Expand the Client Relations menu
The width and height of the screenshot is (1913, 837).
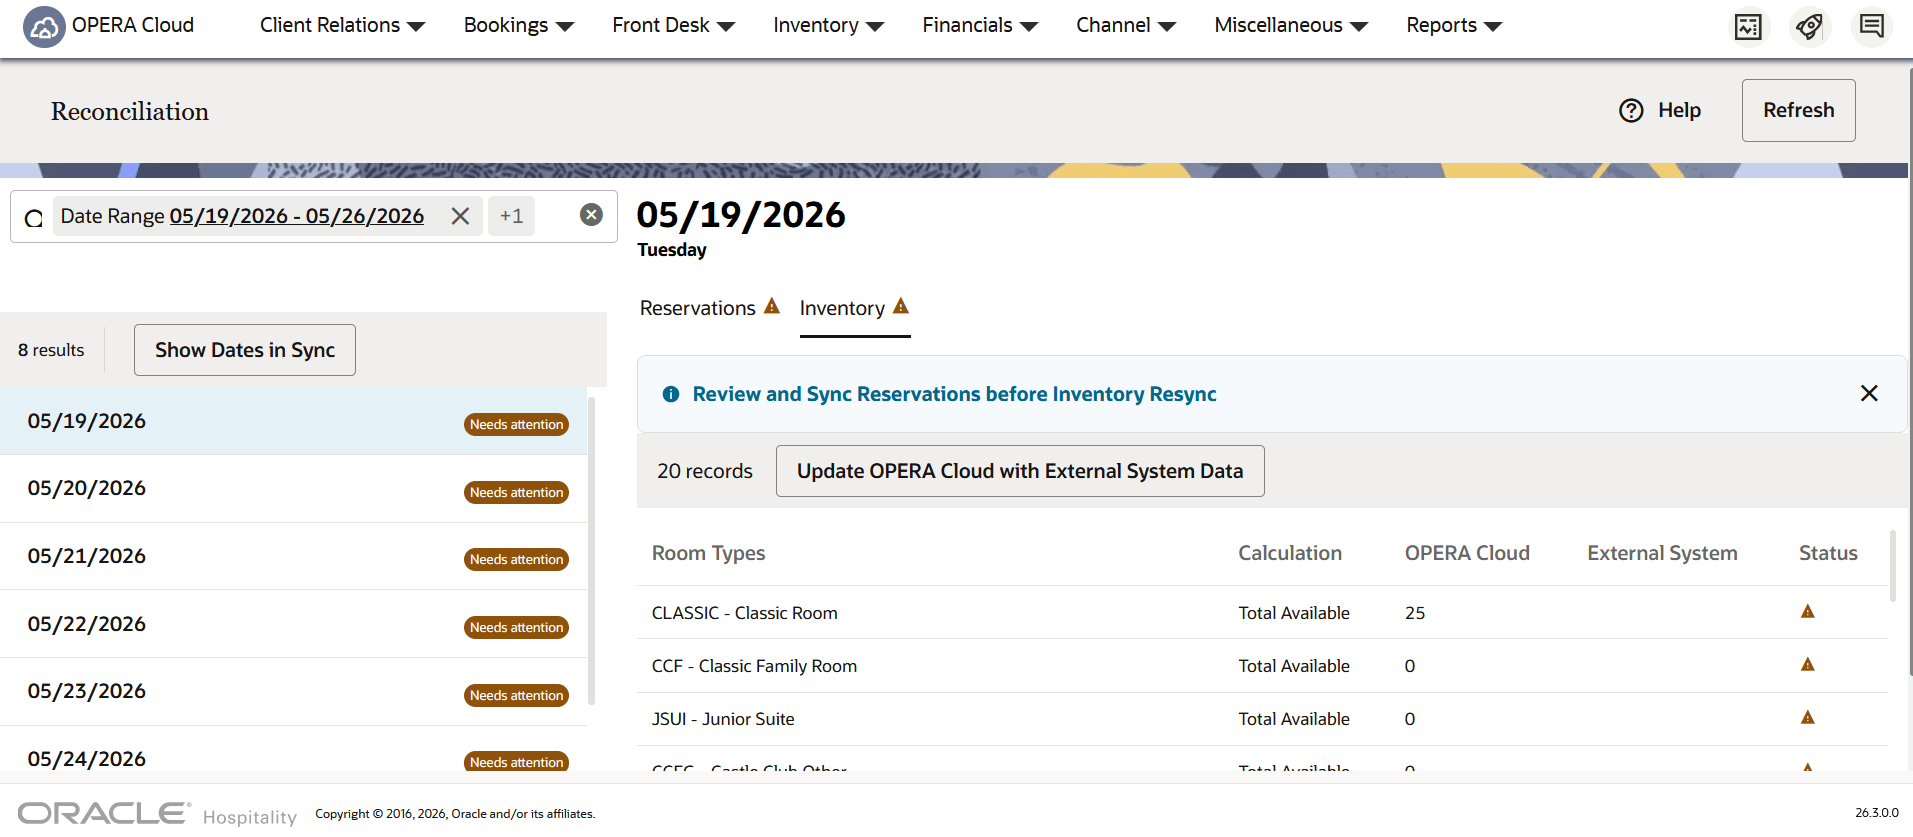[342, 25]
